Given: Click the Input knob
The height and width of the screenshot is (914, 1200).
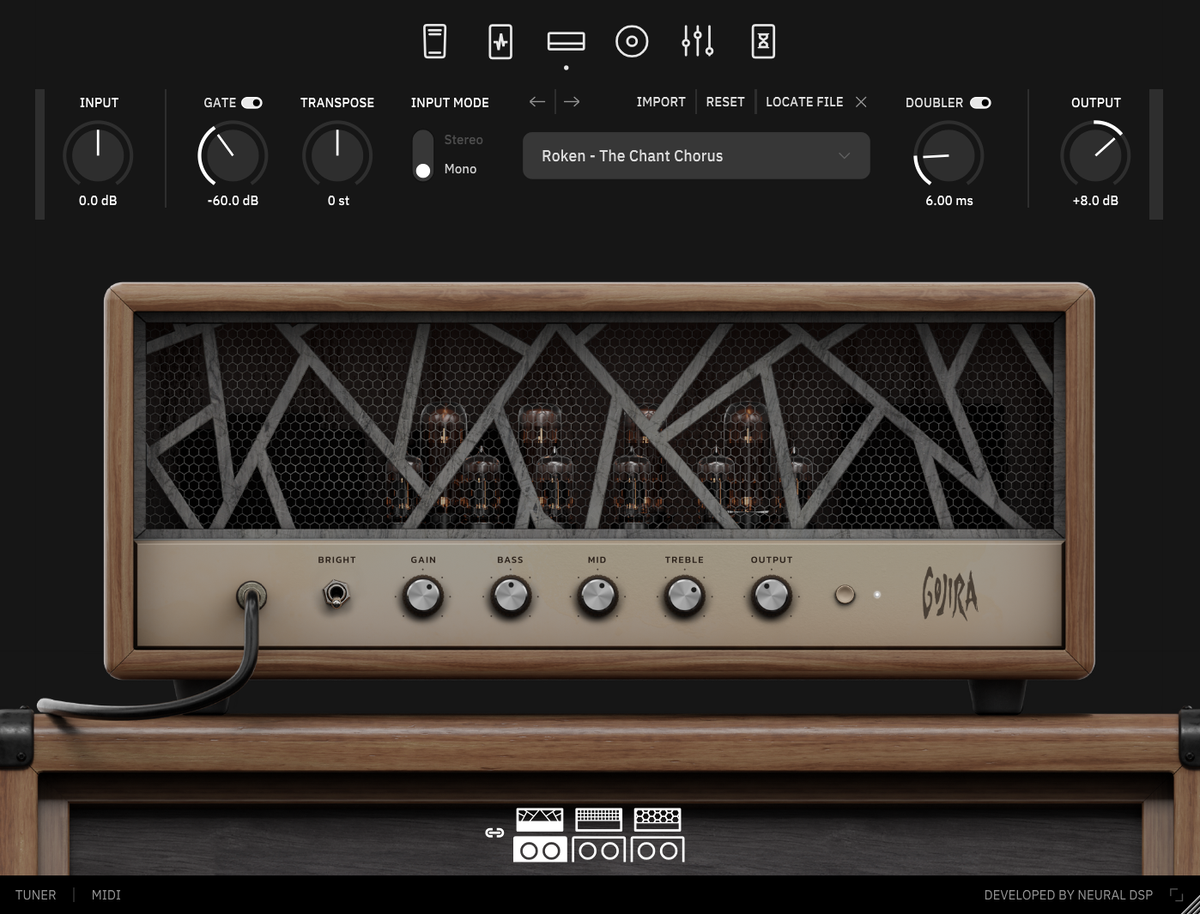Looking at the screenshot, I should (x=98, y=156).
